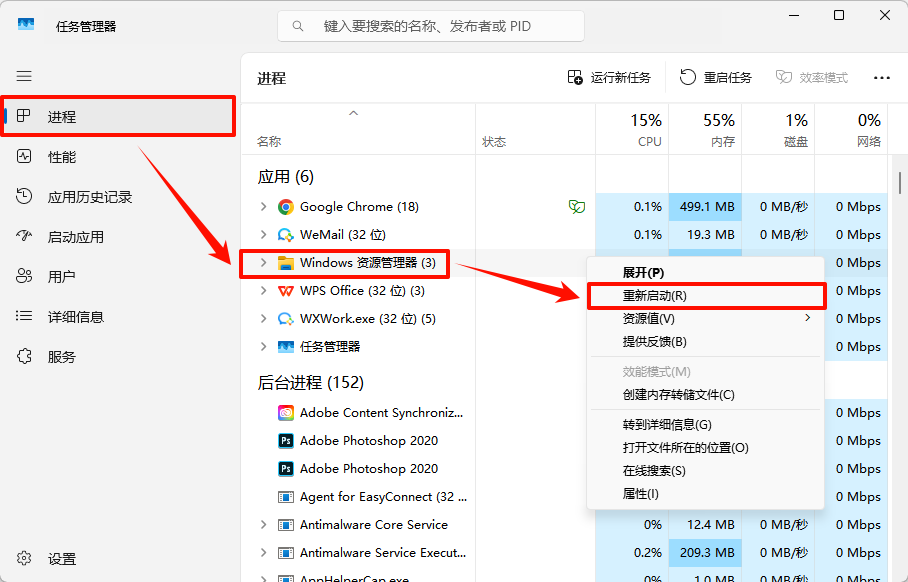Select the 应用历史记录 sidebar icon
Screen dimensions: 908x582
[24, 196]
